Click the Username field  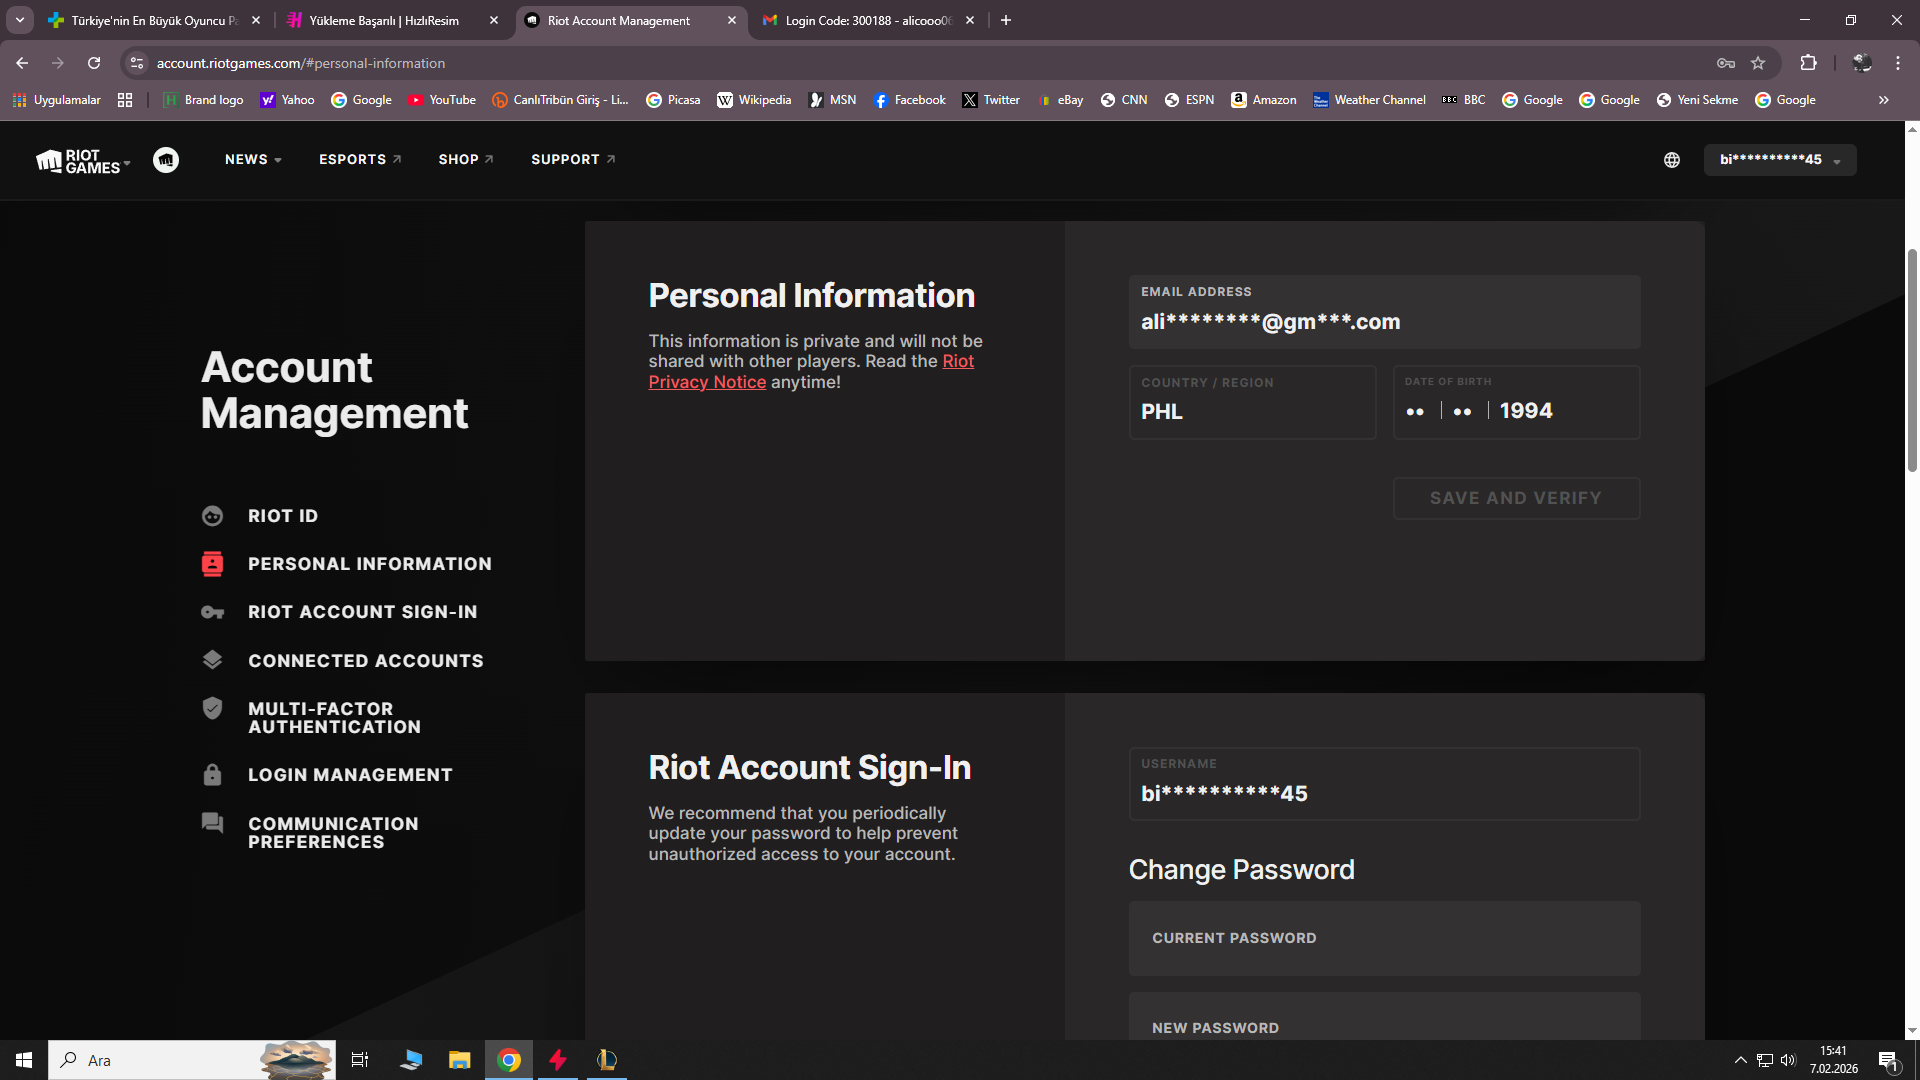(x=1384, y=784)
